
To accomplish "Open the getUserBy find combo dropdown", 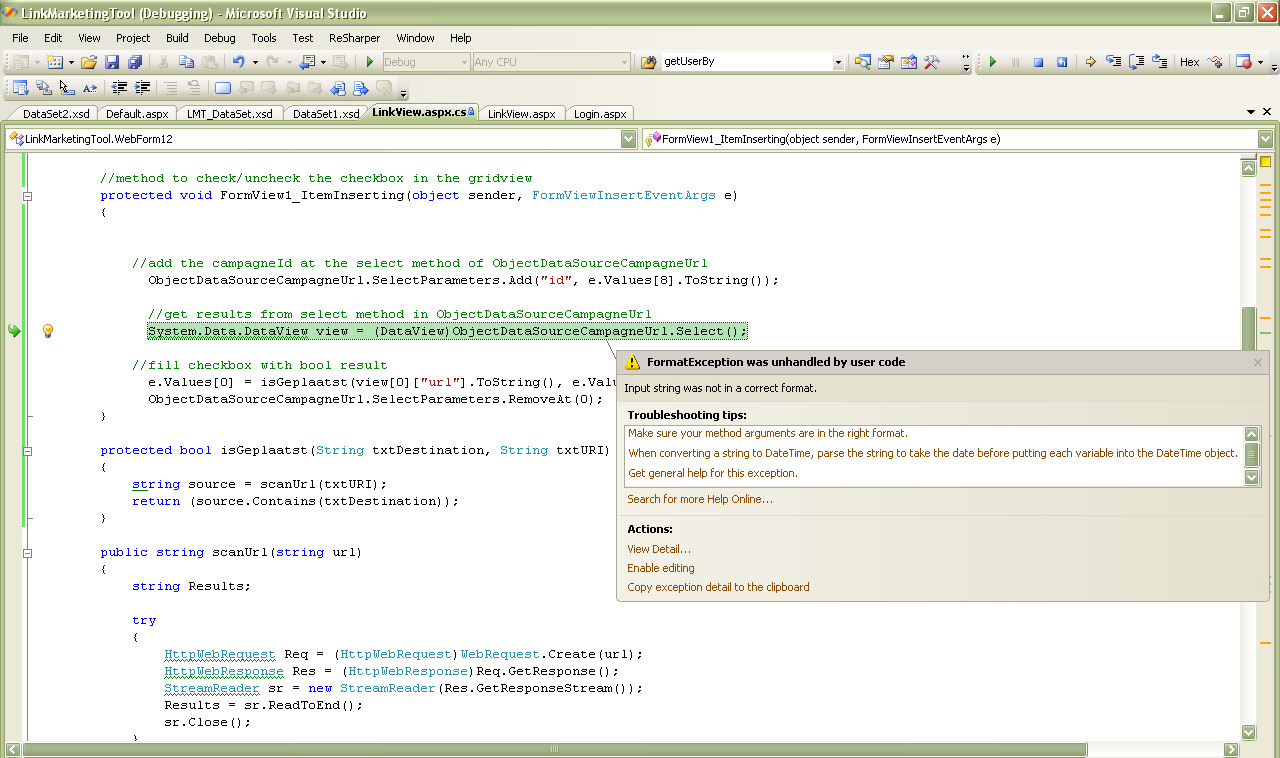I will pos(838,62).
